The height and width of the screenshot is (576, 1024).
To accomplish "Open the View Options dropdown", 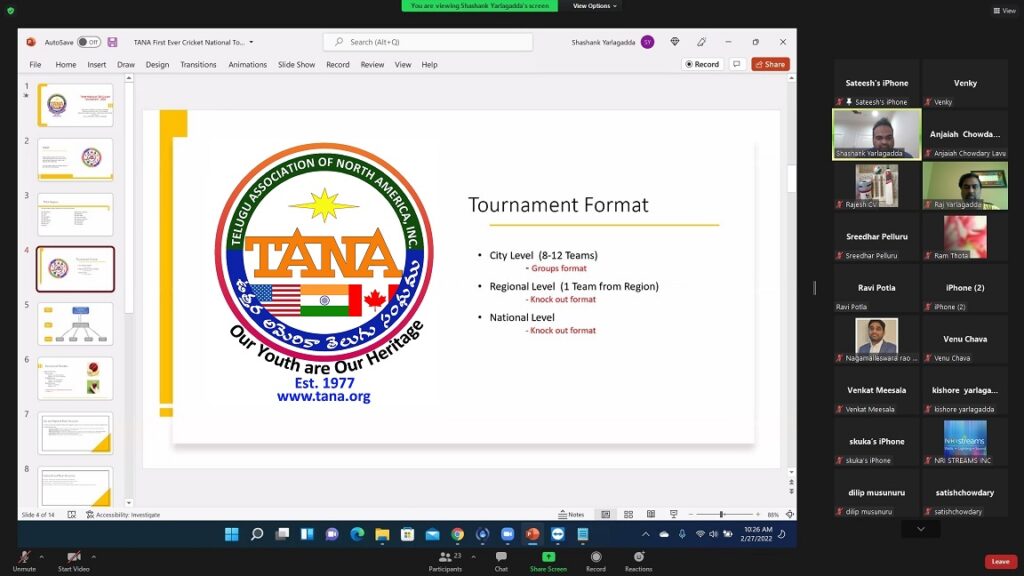I will 594,6.
